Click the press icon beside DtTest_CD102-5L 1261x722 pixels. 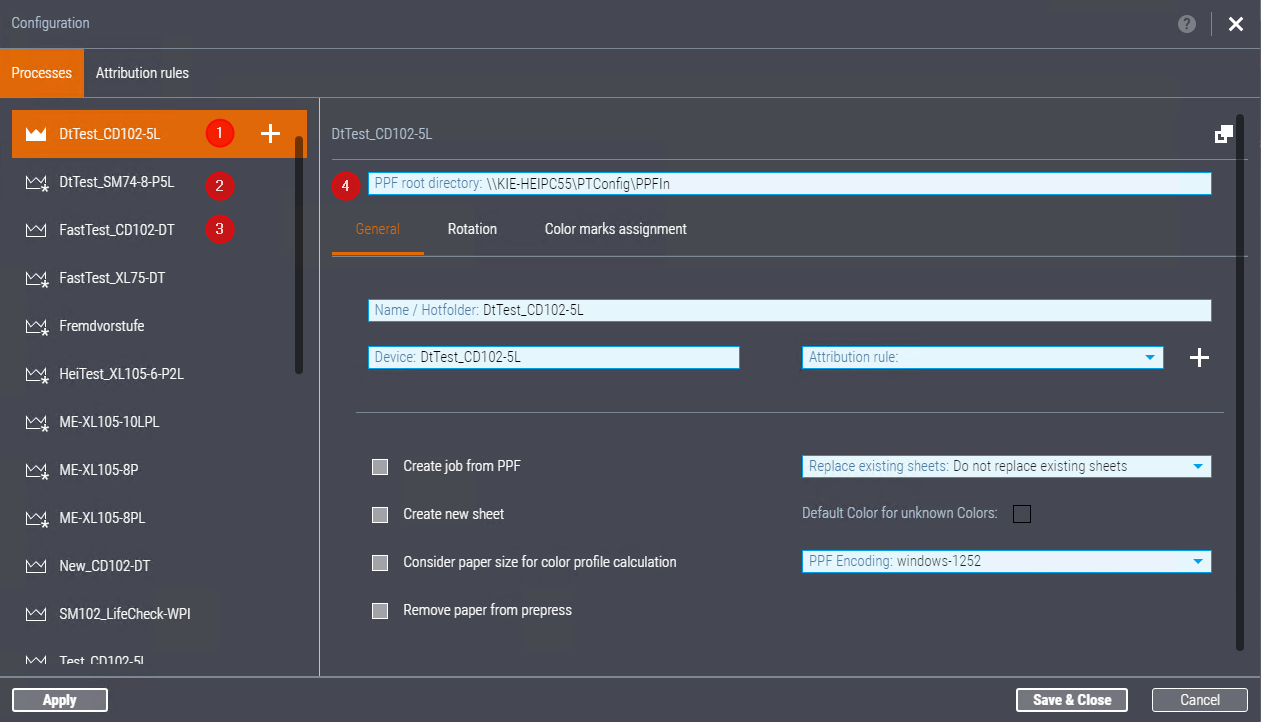pyautogui.click(x=35, y=133)
